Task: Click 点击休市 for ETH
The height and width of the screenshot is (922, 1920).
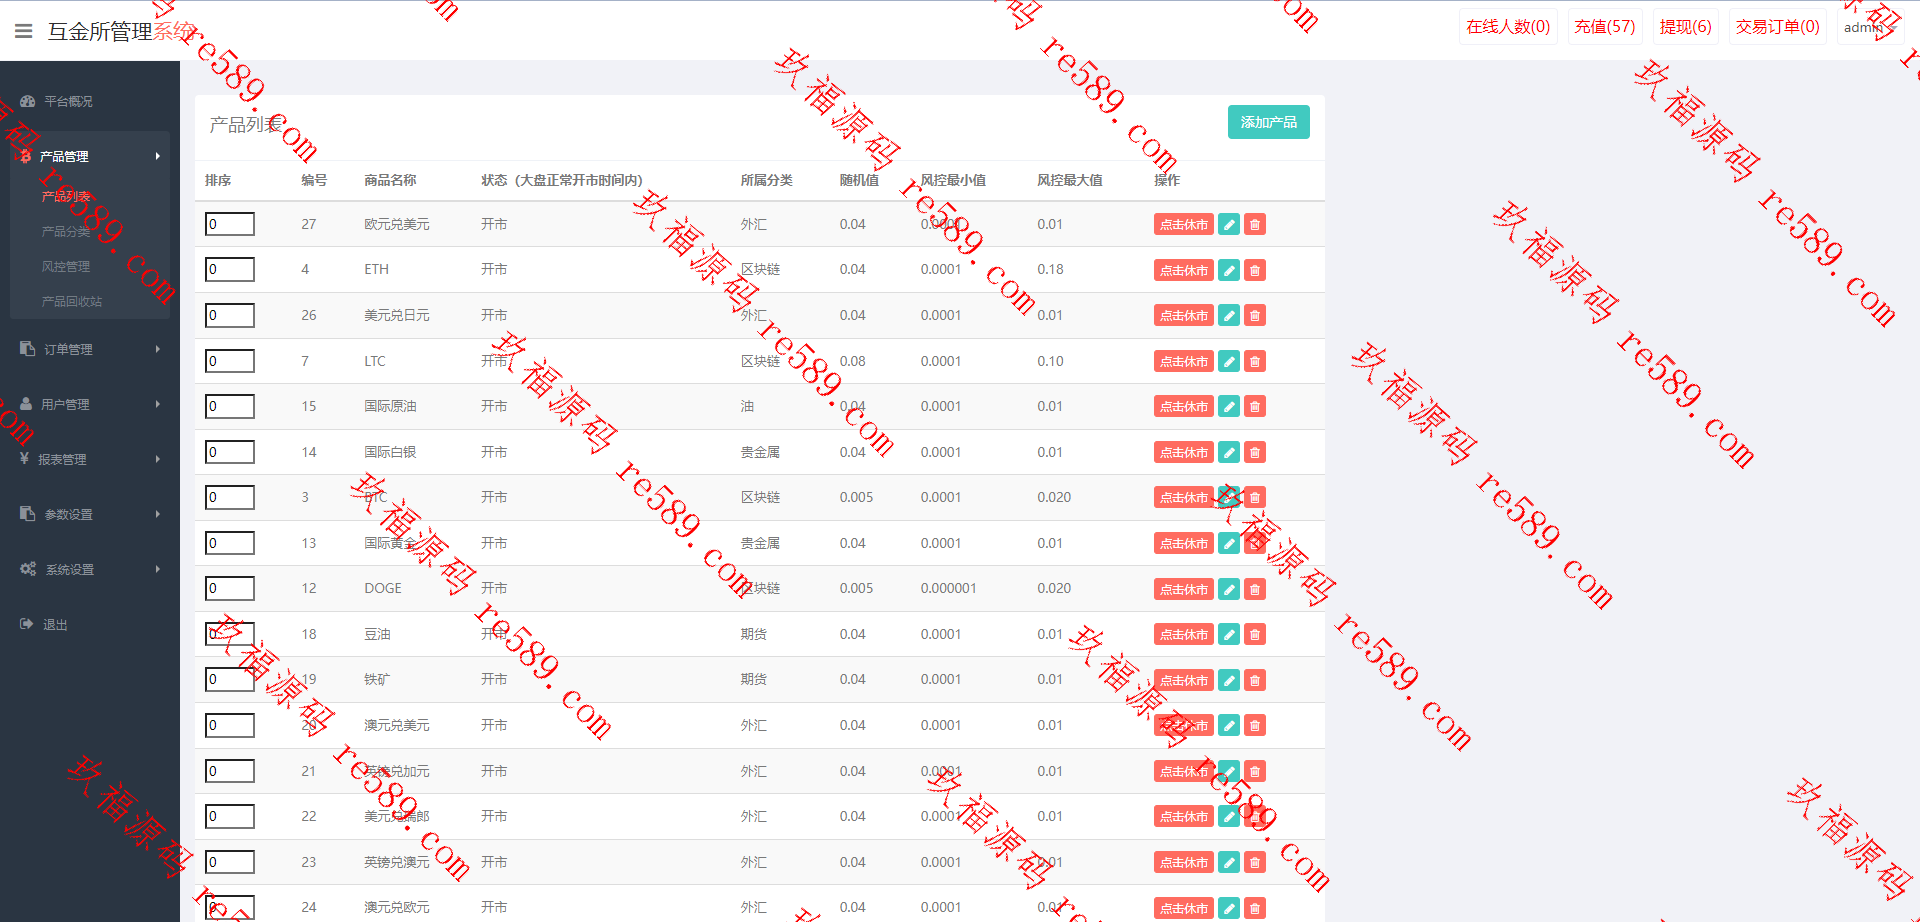Action: pos(1184,270)
